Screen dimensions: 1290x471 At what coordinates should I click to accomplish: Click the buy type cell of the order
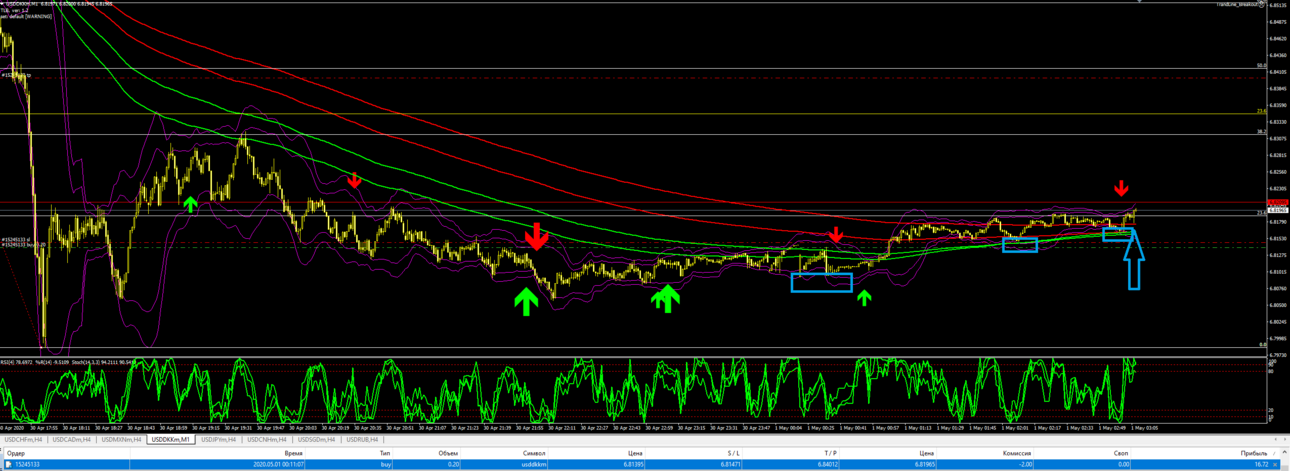385,464
